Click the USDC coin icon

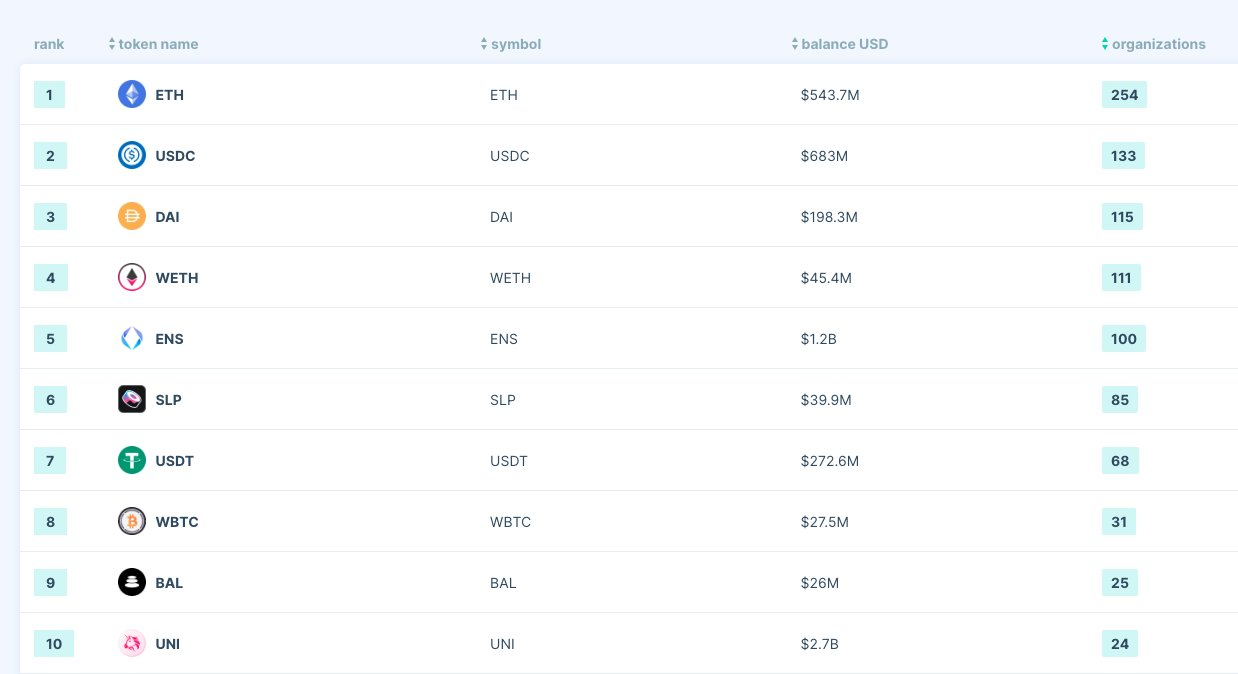click(132, 156)
